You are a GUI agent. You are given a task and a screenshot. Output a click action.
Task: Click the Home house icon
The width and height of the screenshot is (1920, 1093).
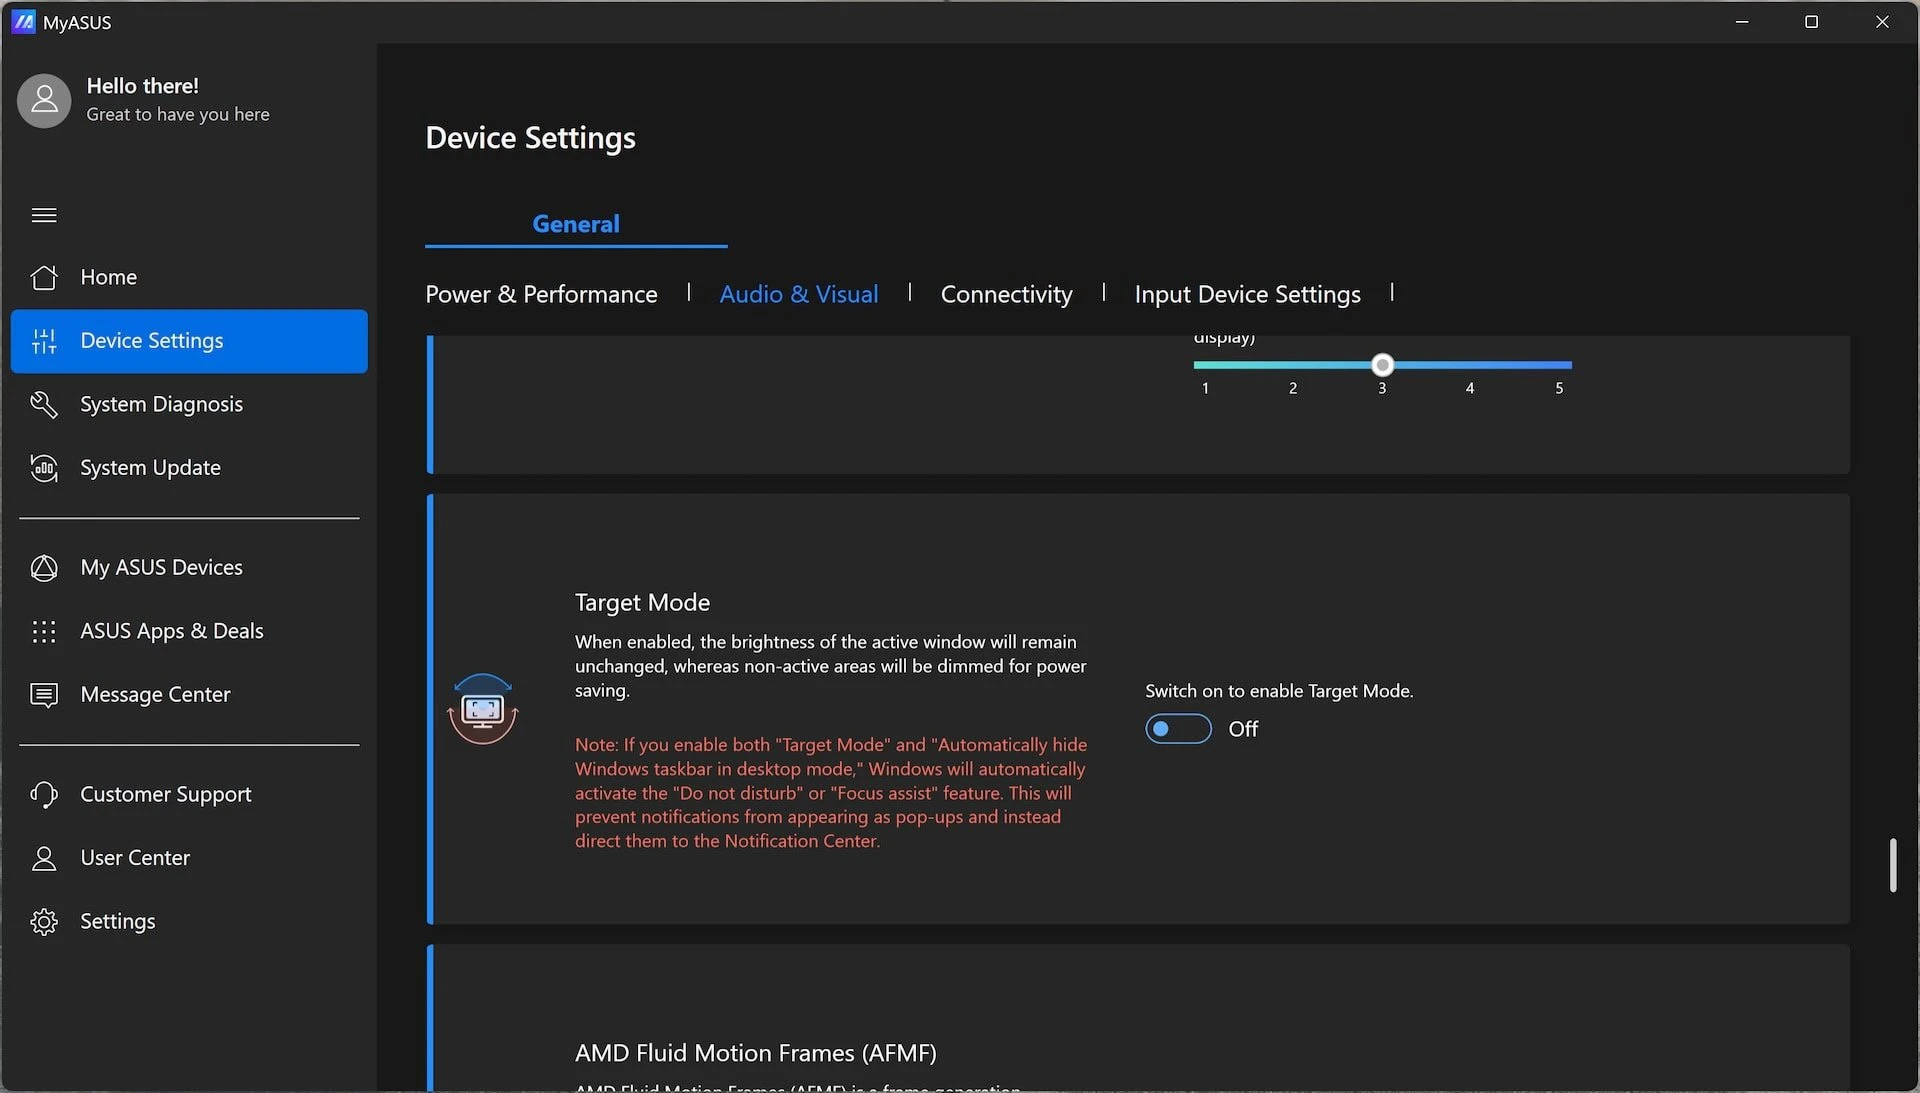pos(44,277)
